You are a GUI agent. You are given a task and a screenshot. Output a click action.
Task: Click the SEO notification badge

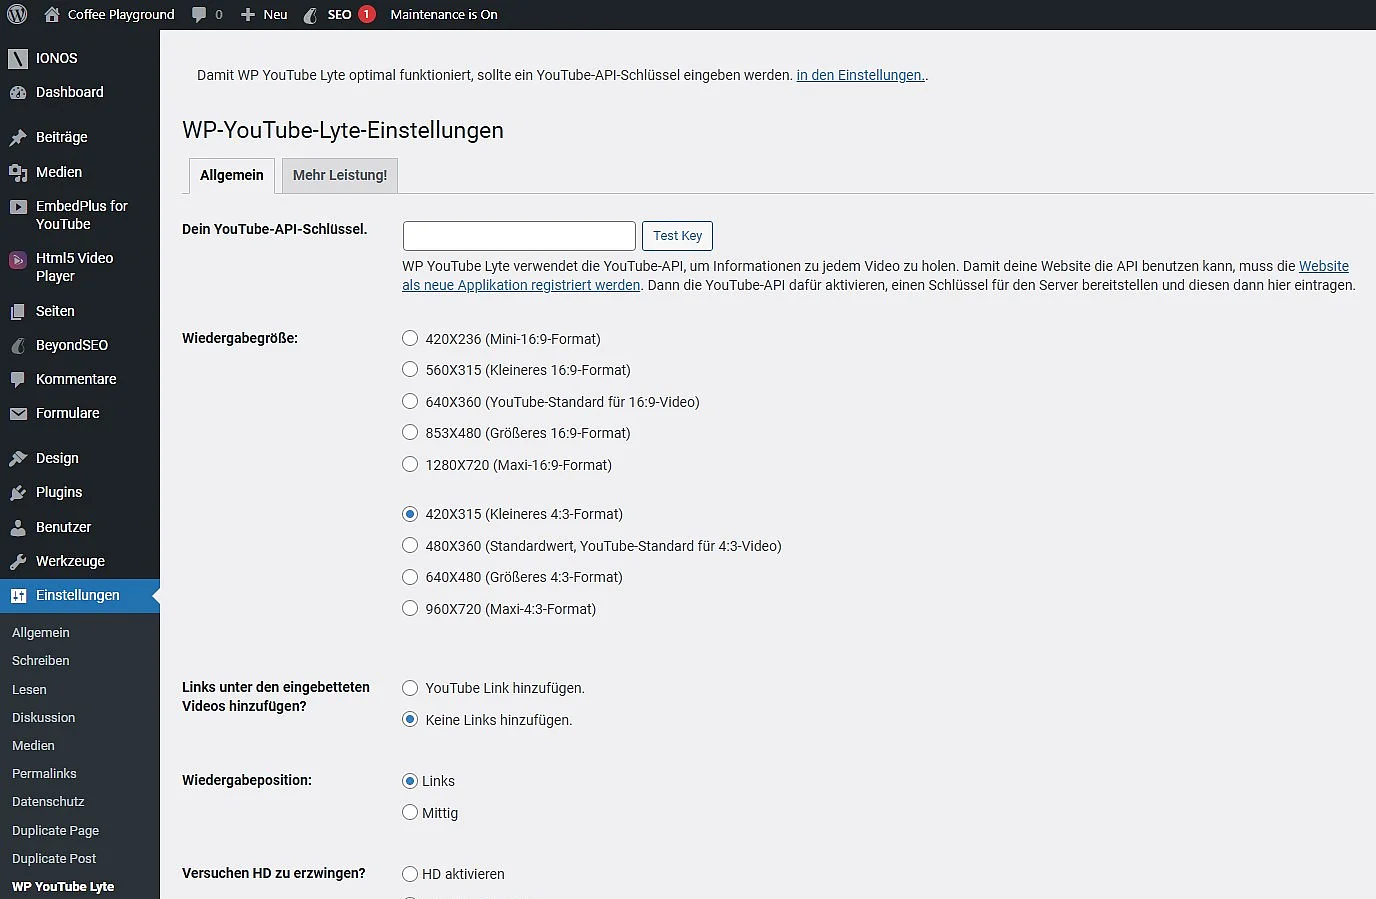point(367,14)
